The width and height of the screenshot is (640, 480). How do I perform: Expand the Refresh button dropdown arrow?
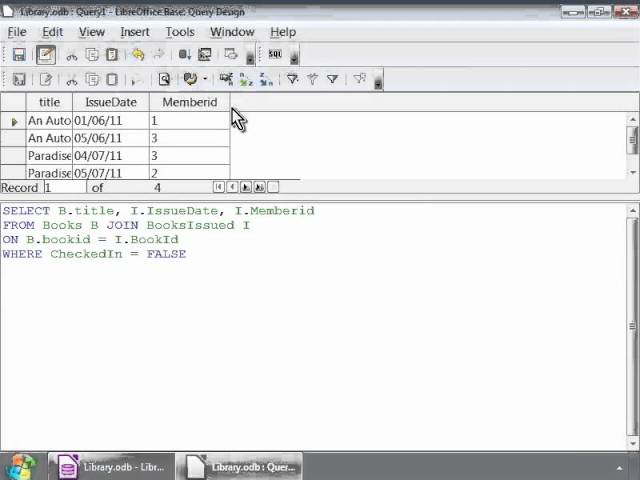tap(205, 79)
